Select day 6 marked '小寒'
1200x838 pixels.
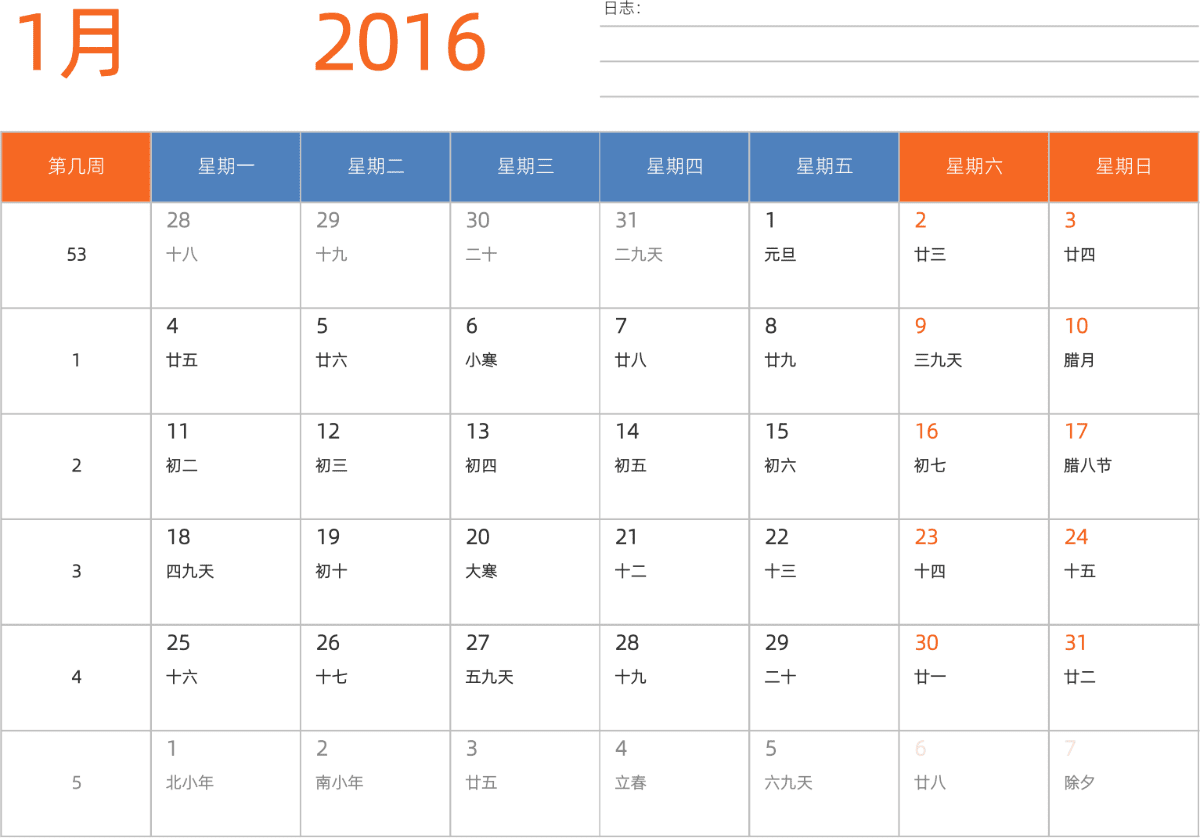coord(525,361)
